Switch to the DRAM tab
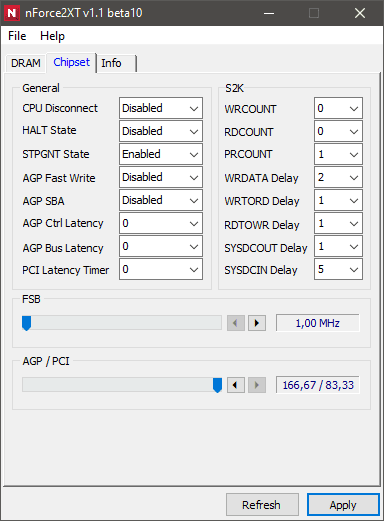The width and height of the screenshot is (384, 521). click(26, 63)
